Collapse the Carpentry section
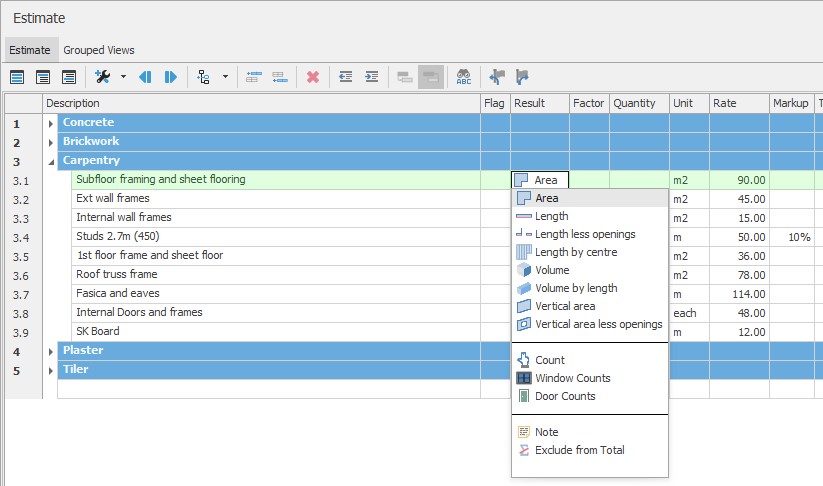The width and height of the screenshot is (823, 486). point(51,161)
